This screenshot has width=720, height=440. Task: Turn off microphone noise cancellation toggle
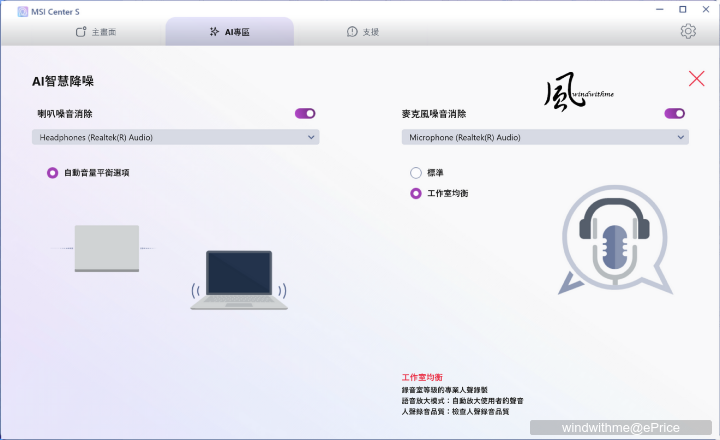coord(674,114)
